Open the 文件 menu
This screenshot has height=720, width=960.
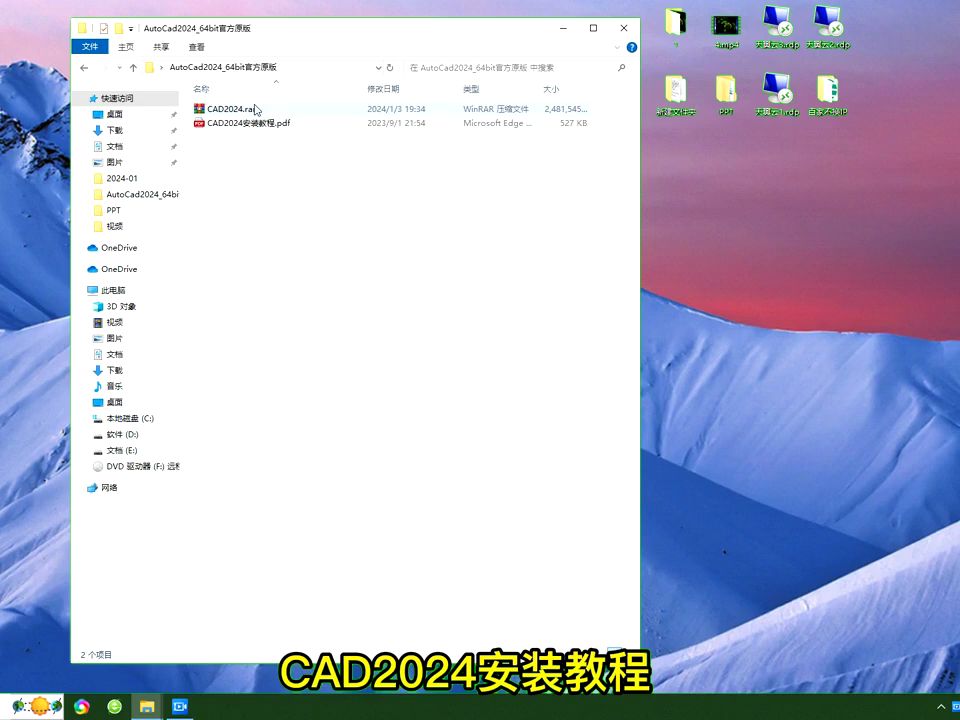pos(89,46)
